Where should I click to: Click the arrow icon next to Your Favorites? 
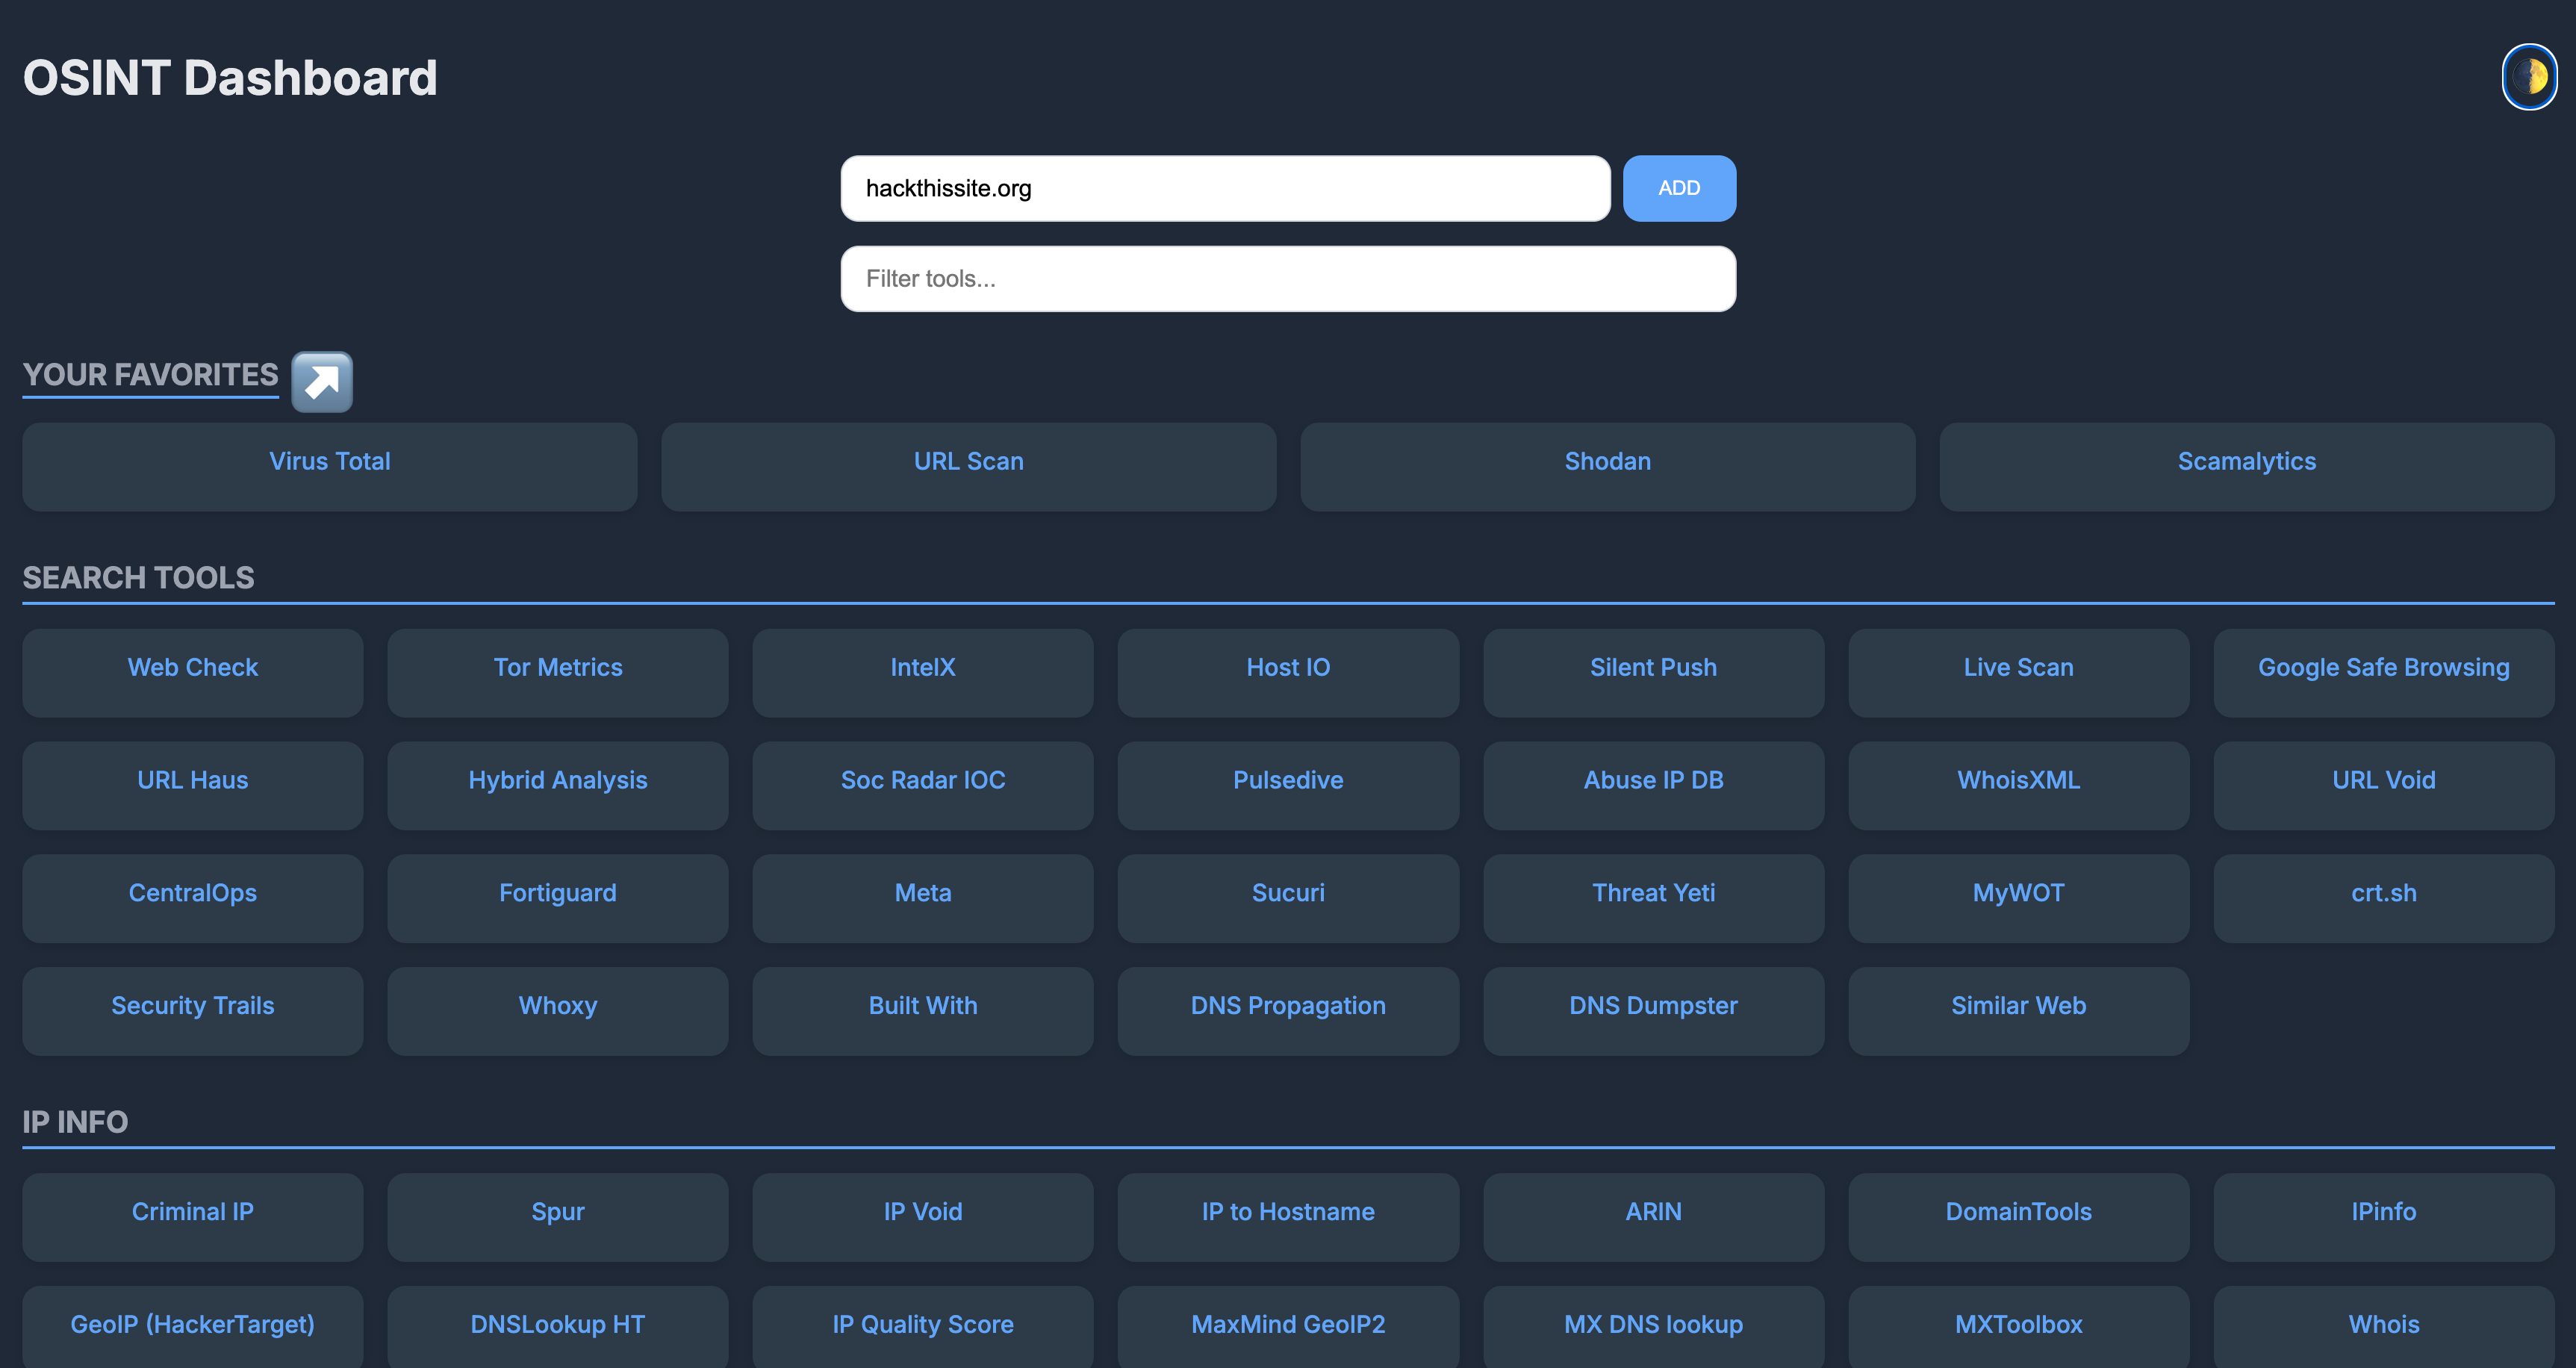(x=321, y=381)
